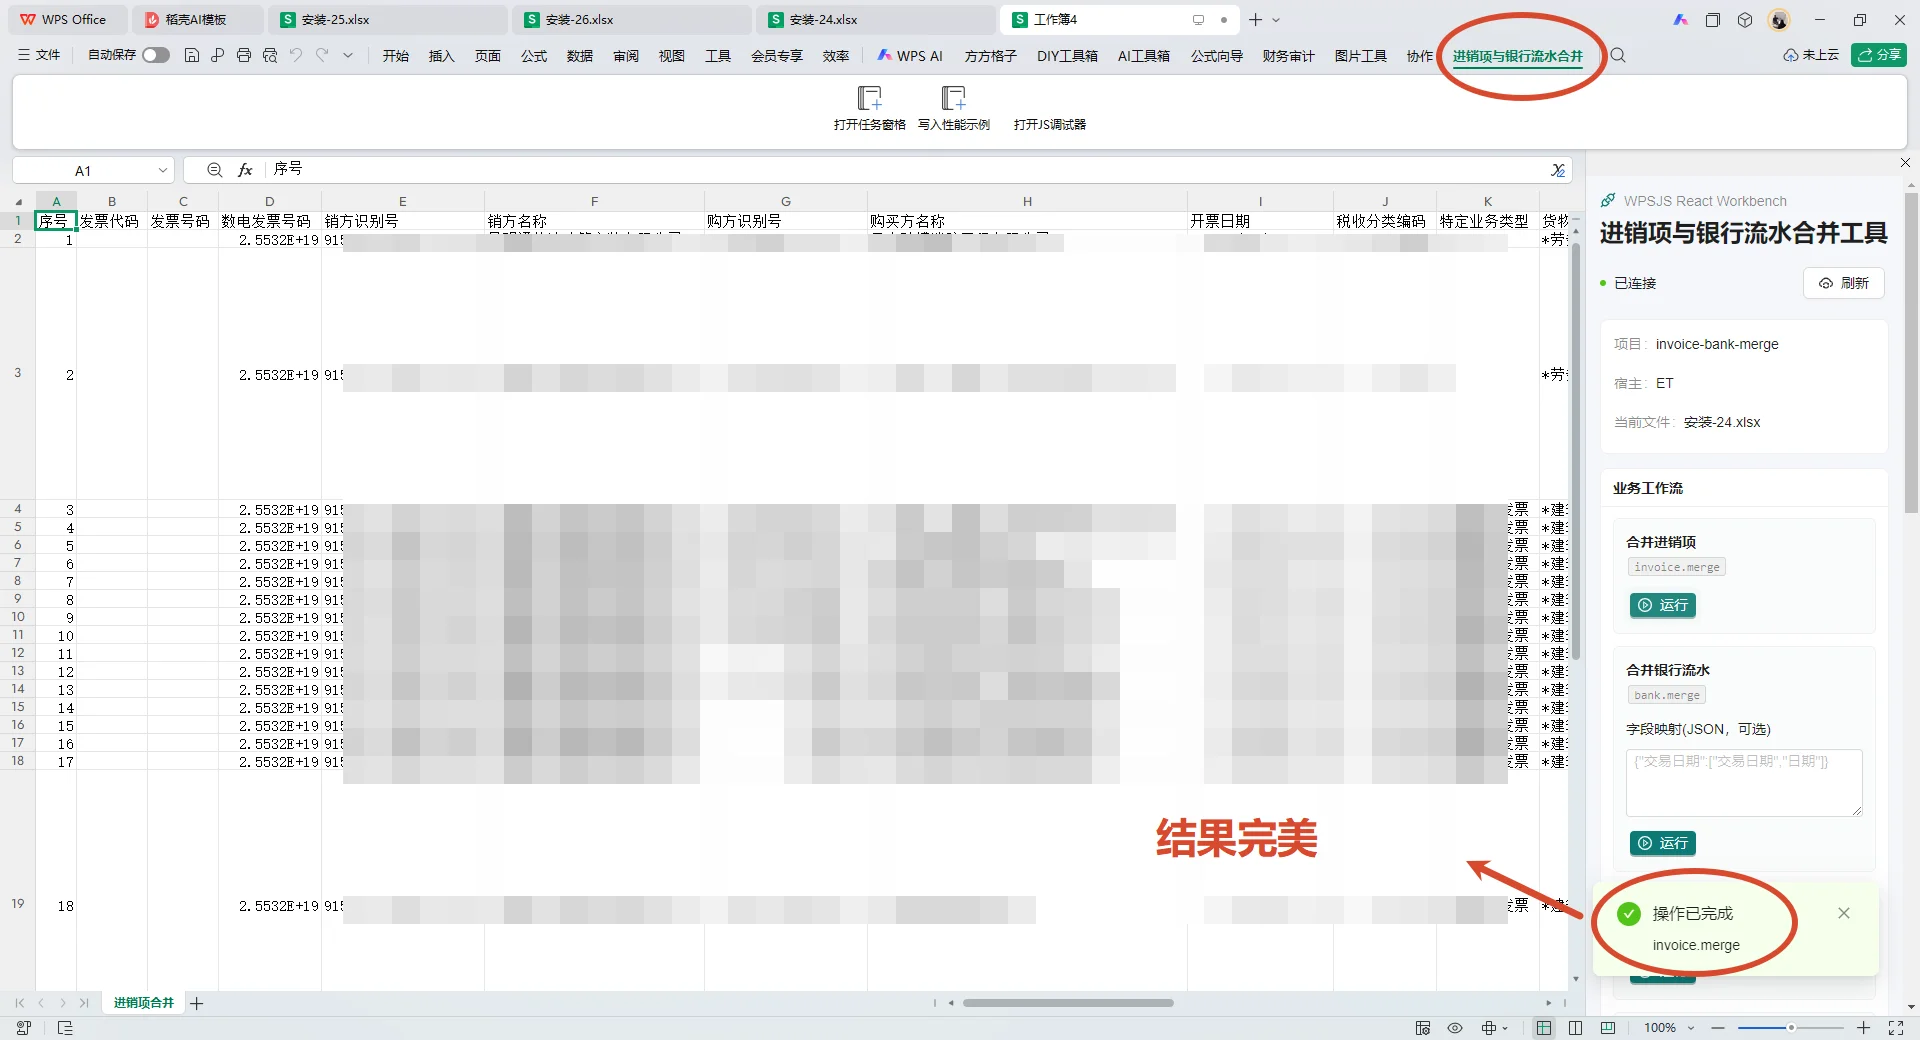This screenshot has width=1920, height=1040.
Task: Expand the quick access toolbar dropdown arrow
Action: pos(348,55)
